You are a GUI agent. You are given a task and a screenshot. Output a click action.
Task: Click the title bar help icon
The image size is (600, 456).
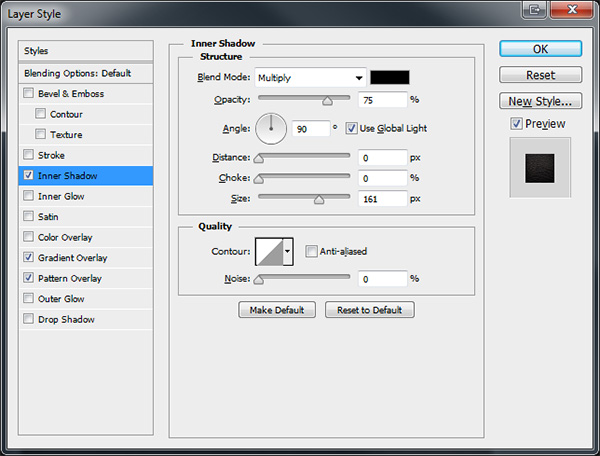click(535, 9)
